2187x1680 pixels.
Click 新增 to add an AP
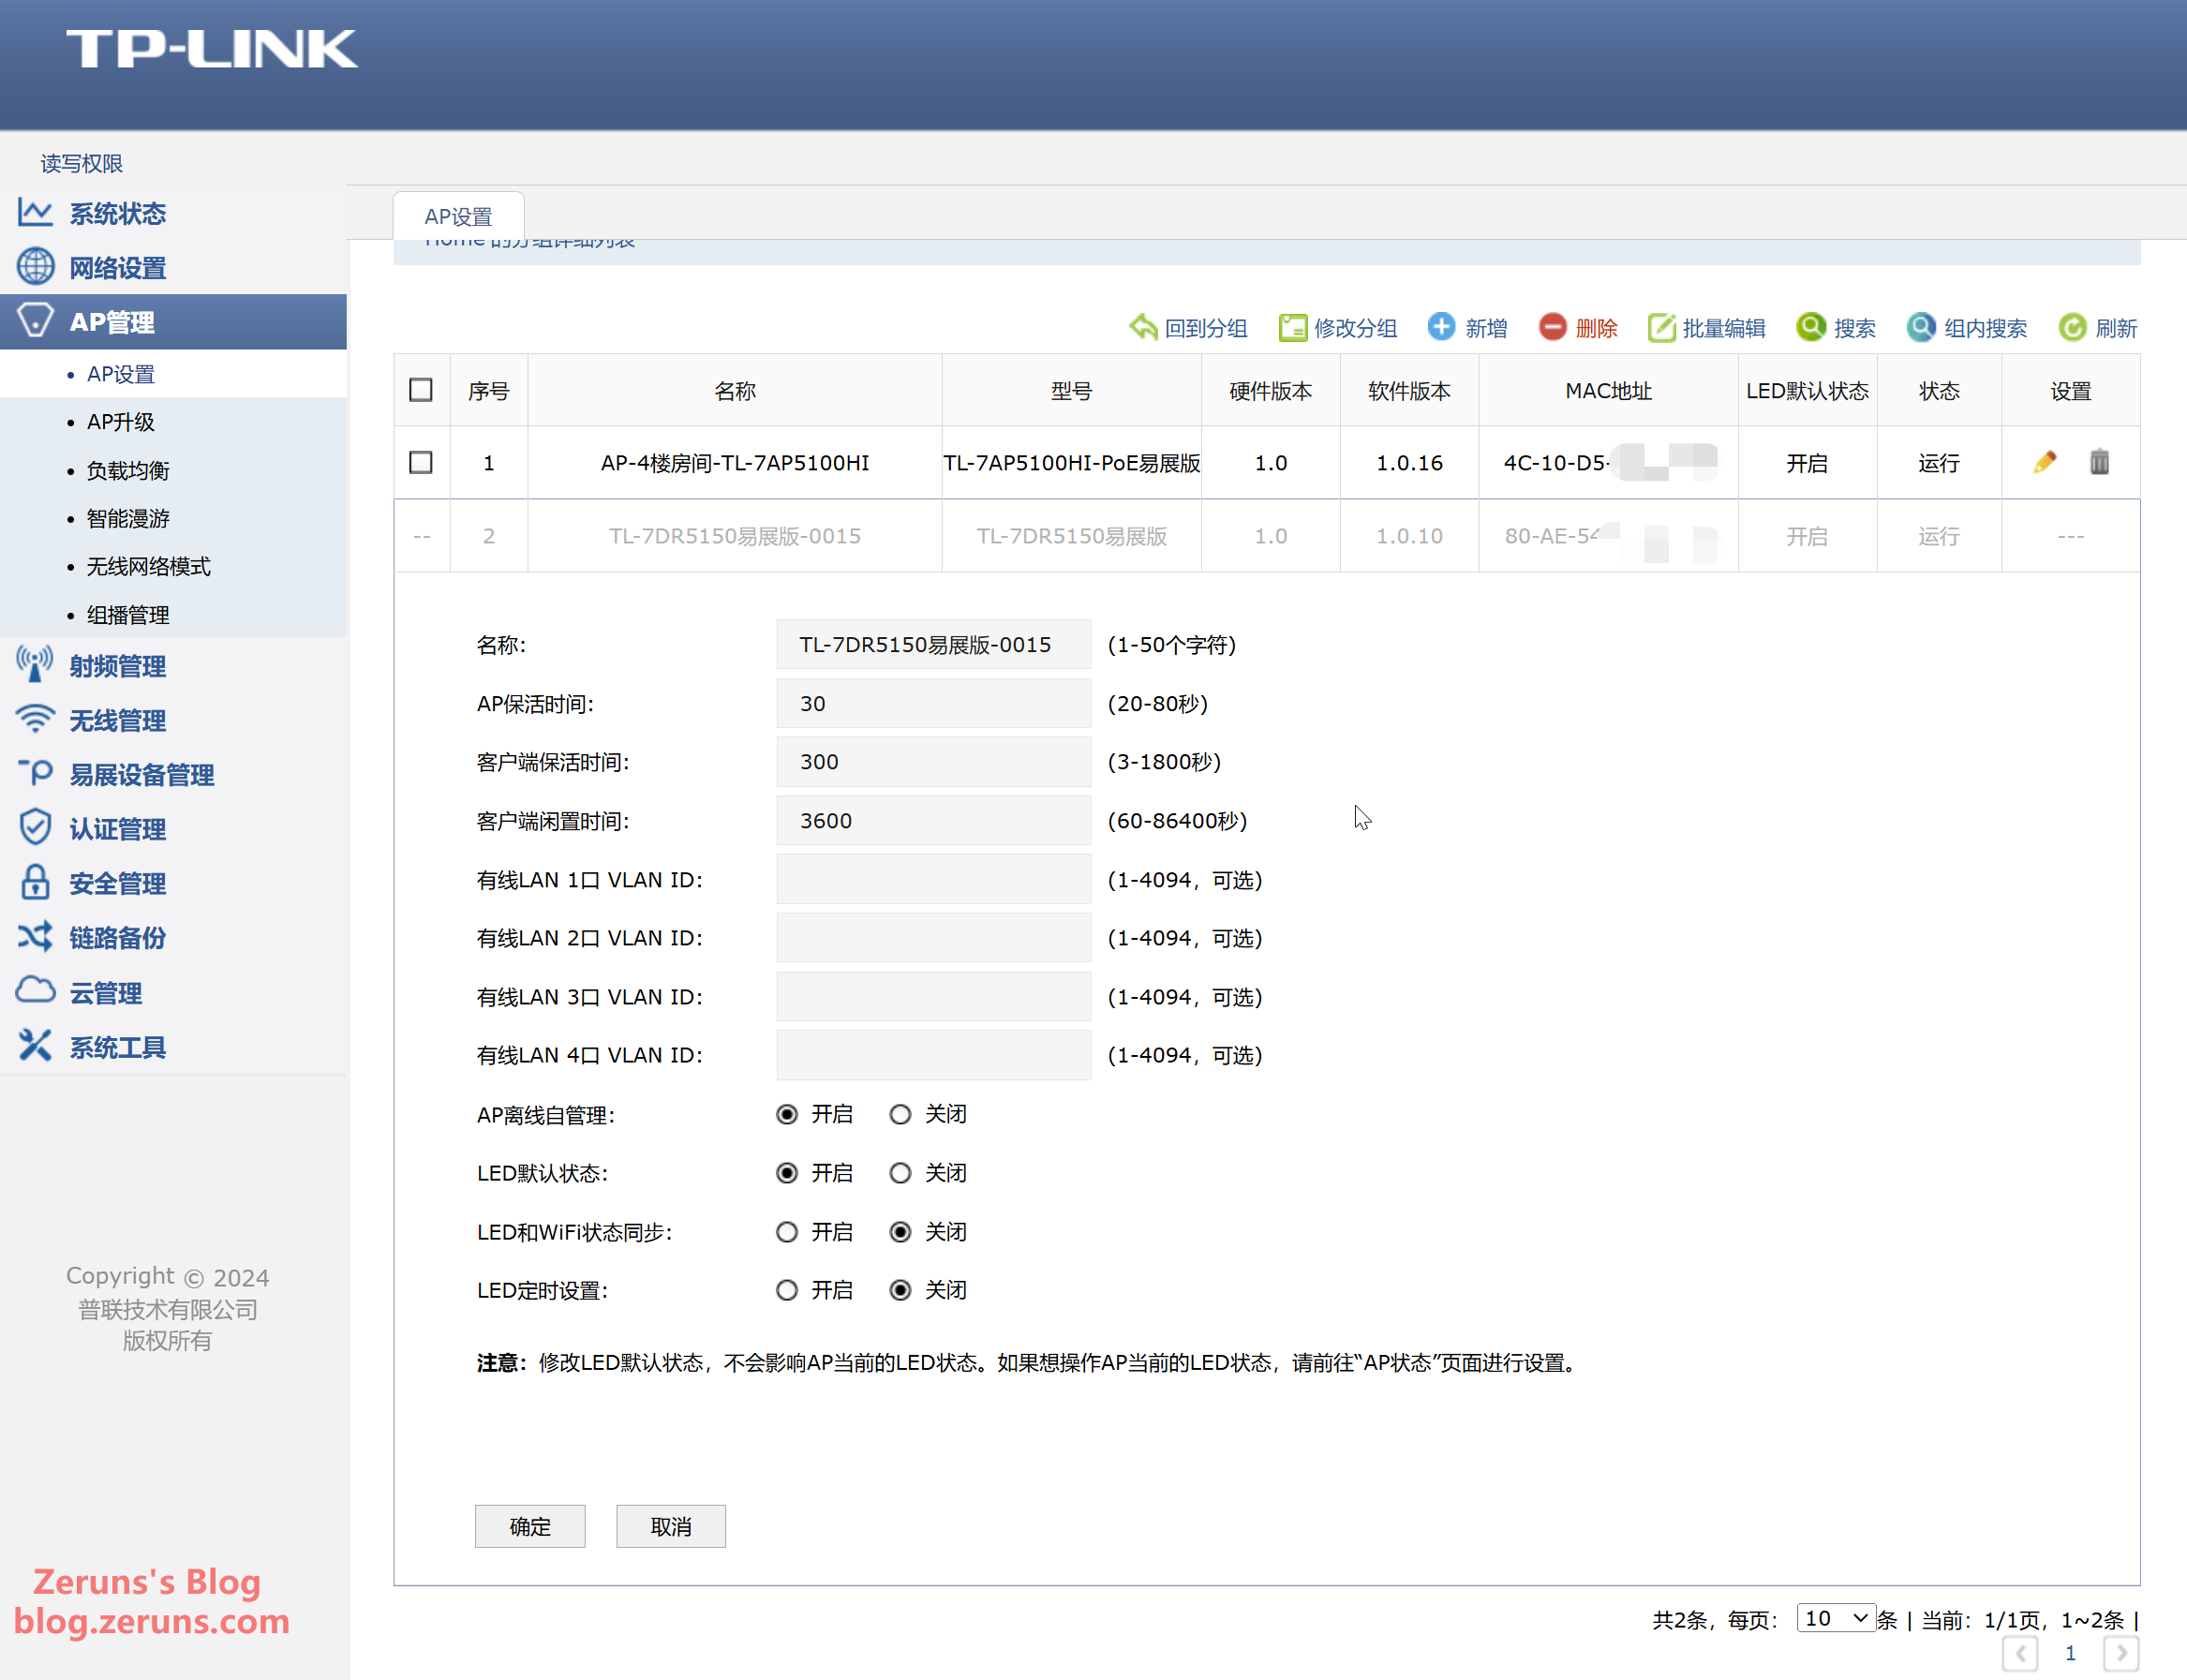[x=1467, y=328]
